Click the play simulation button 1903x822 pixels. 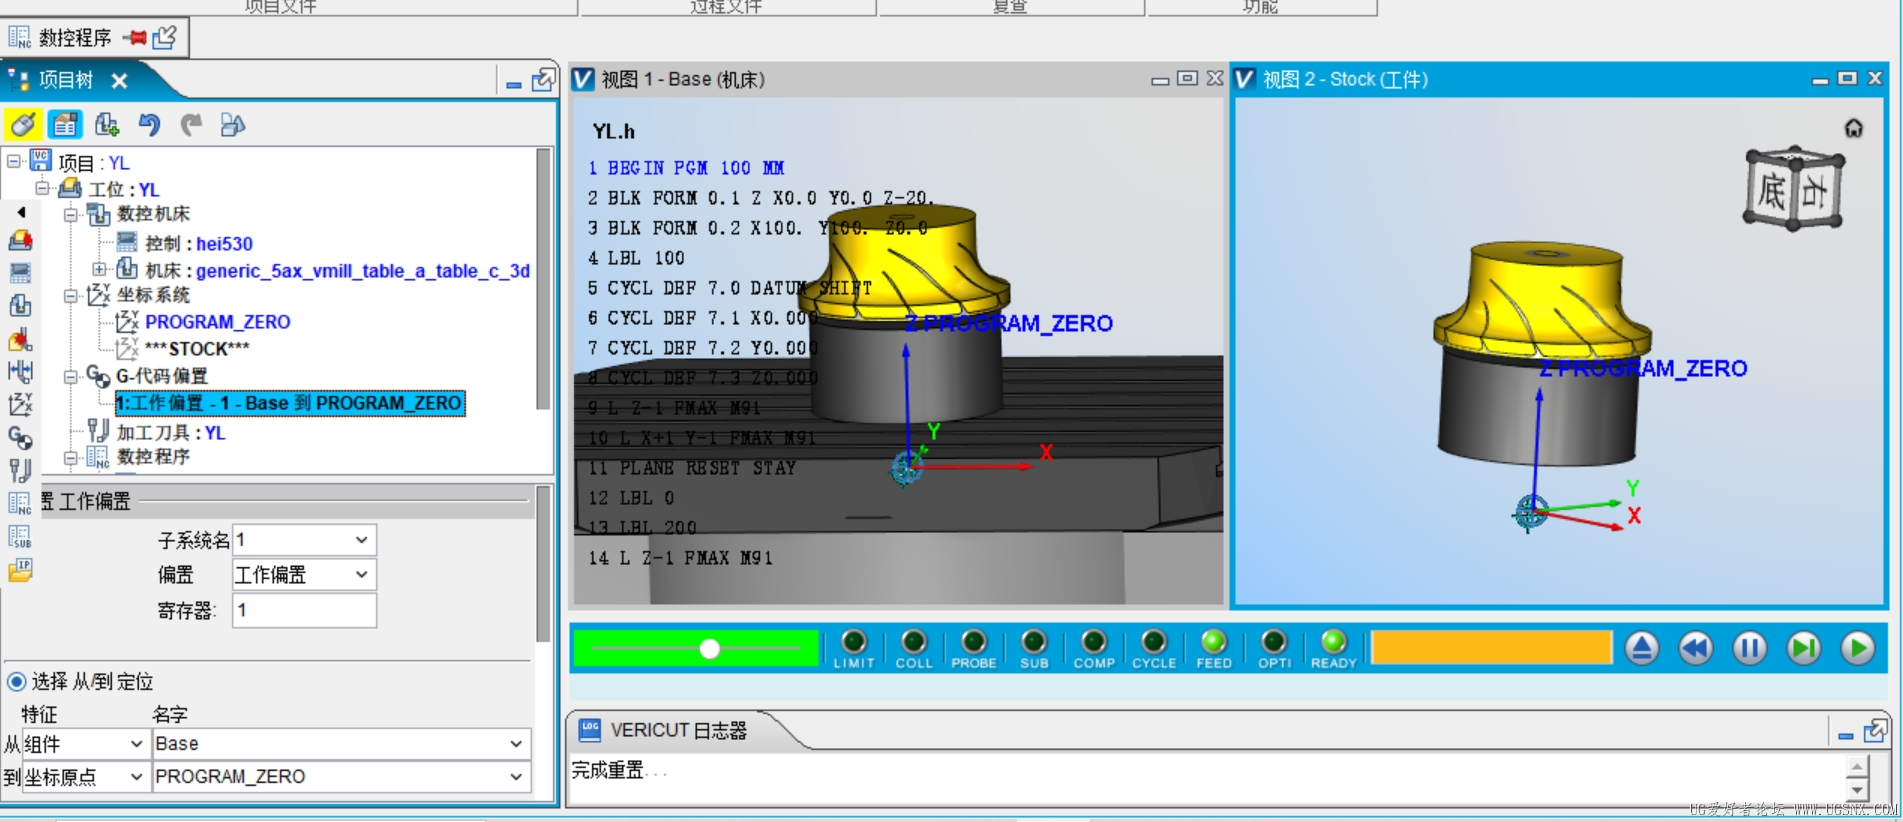[x=1858, y=648]
